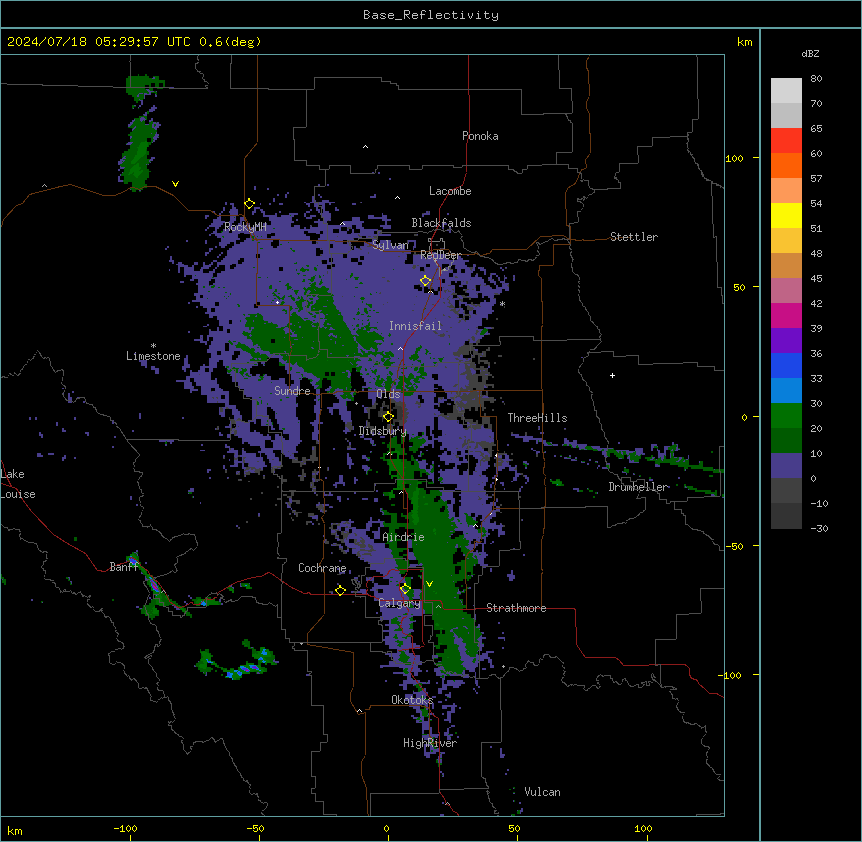Select the Blackfalds map label
Image resolution: width=862 pixels, height=842 pixels.
(x=441, y=223)
